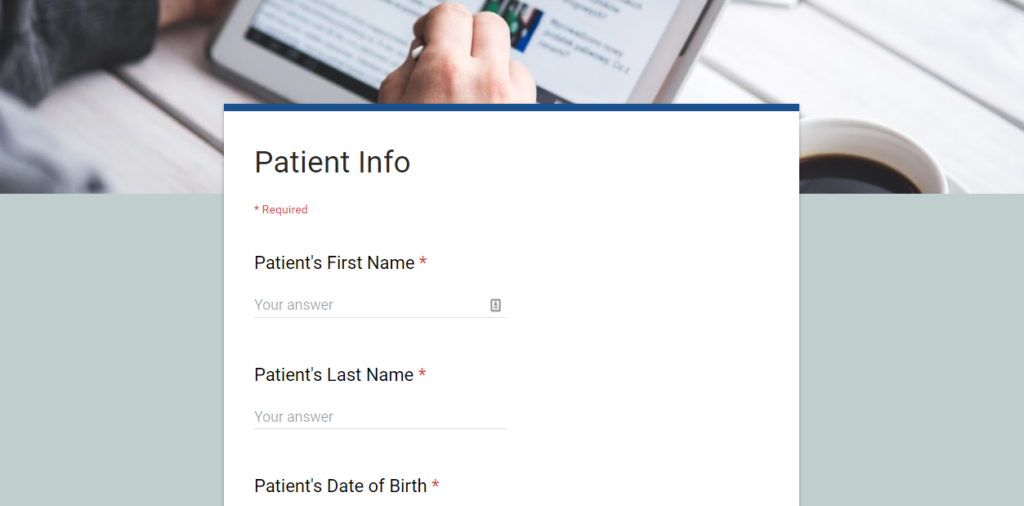Viewport: 1024px width, 506px height.
Task: Click the dark blue bar atop the form
Action: [x=511, y=107]
